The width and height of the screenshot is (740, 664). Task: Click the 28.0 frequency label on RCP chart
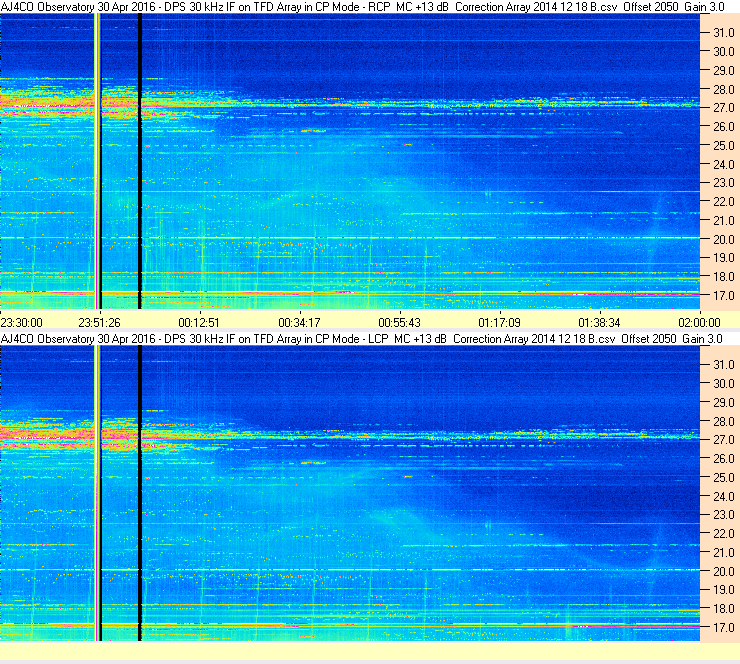pos(724,89)
